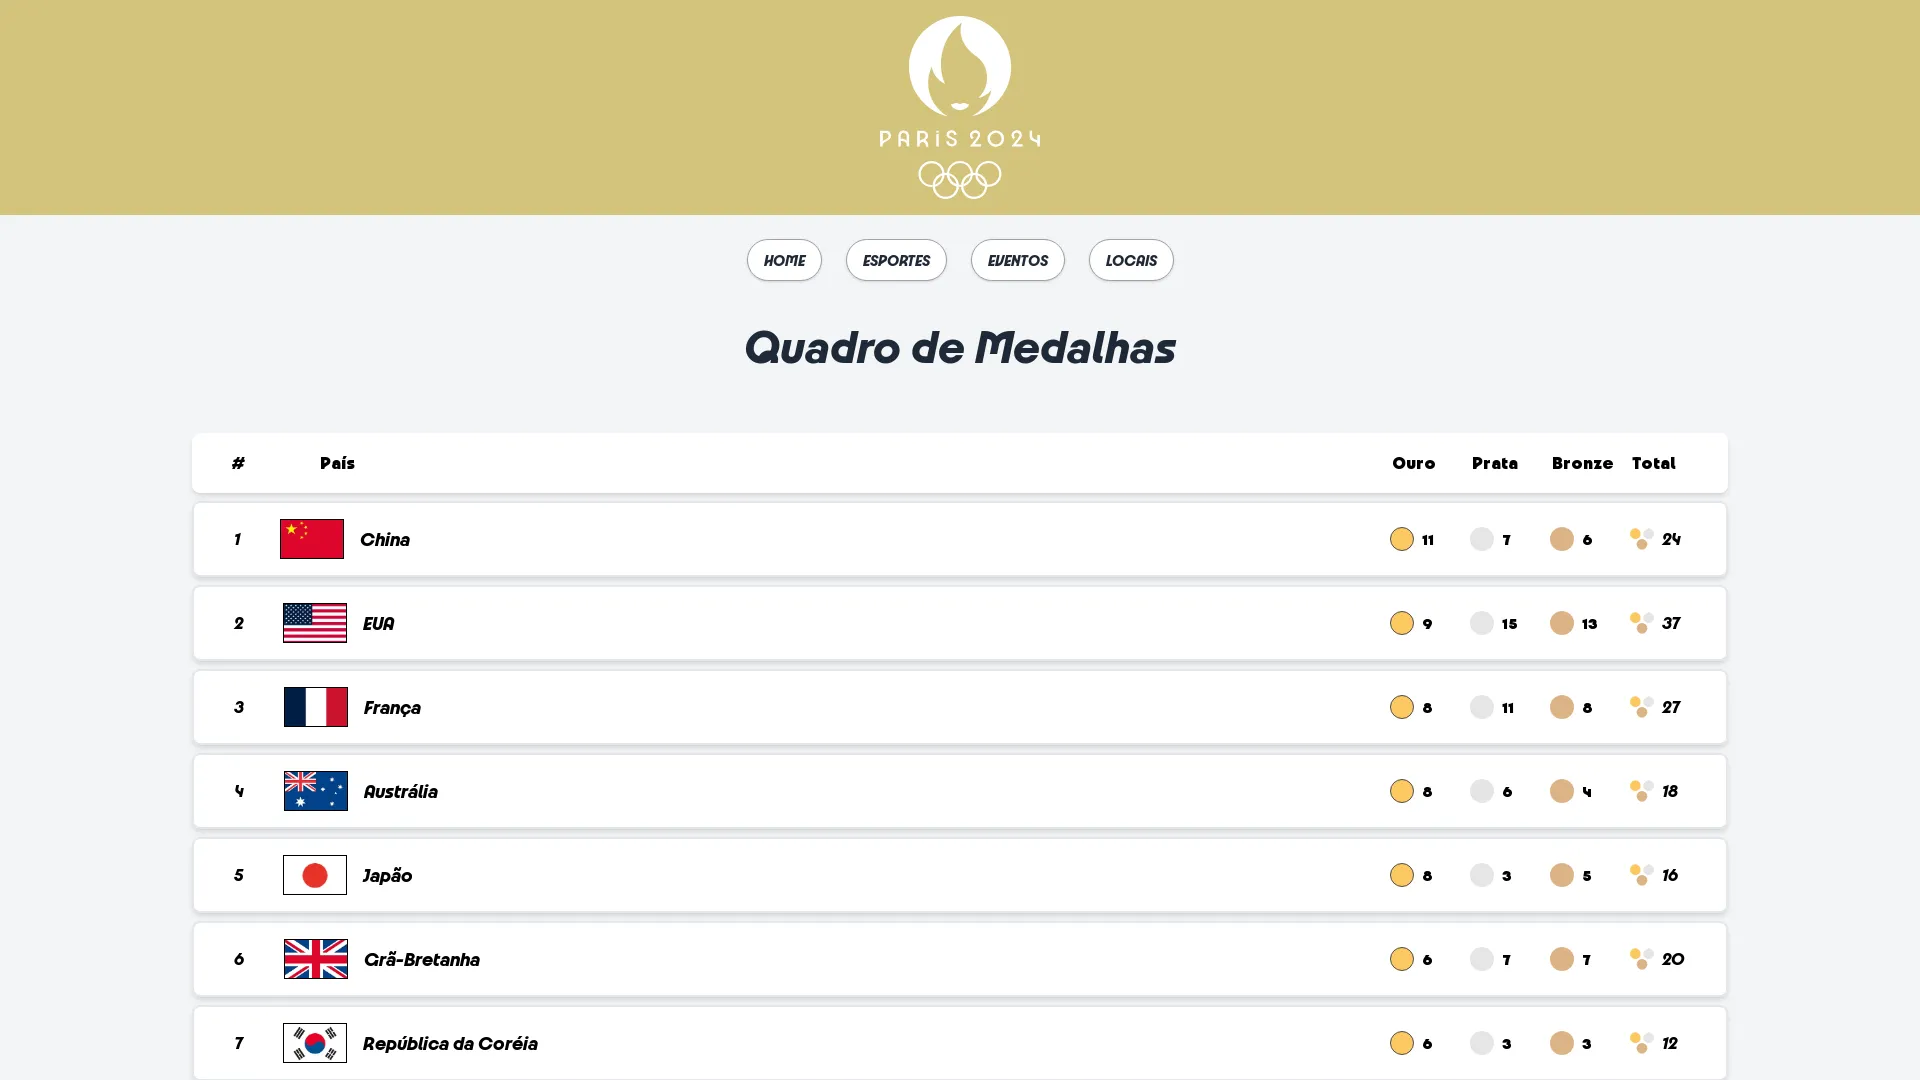This screenshot has width=1920, height=1080.
Task: Click the Total column header
Action: coord(1653,463)
